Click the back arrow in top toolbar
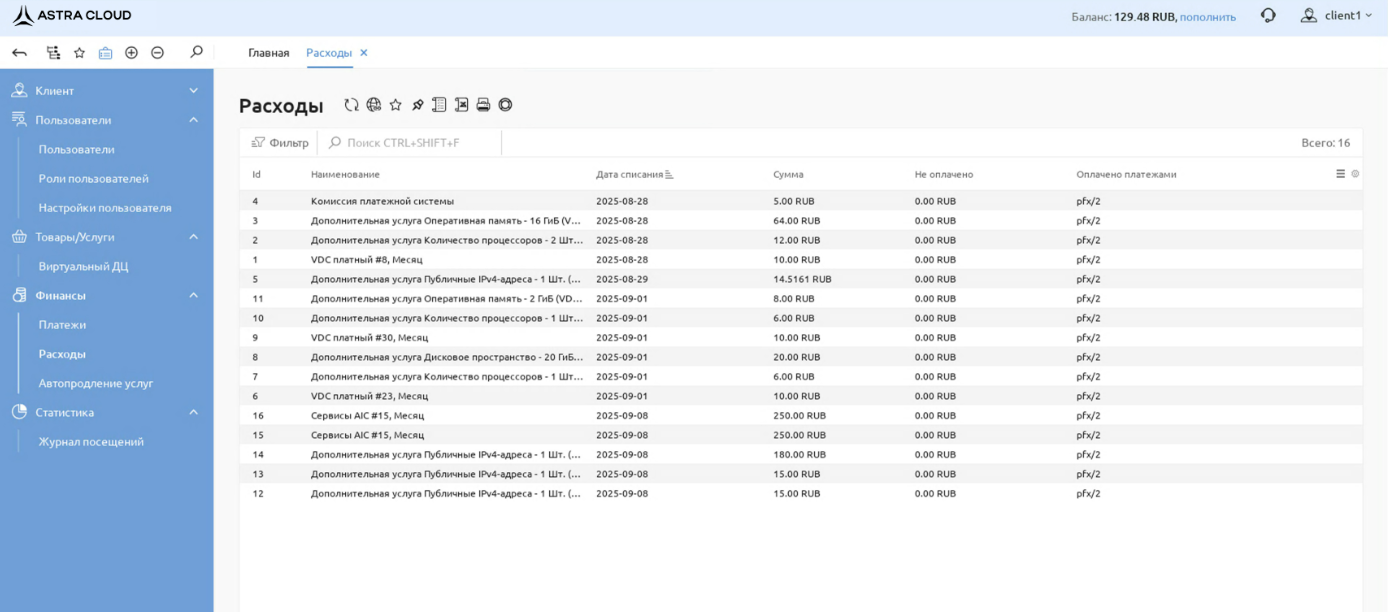 click(20, 53)
